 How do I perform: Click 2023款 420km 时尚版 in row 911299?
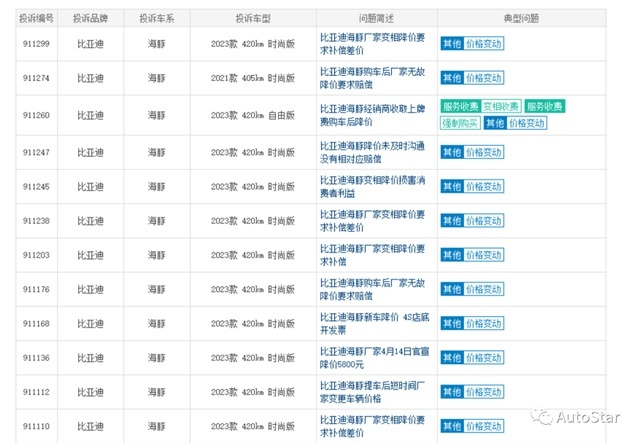(x=253, y=44)
